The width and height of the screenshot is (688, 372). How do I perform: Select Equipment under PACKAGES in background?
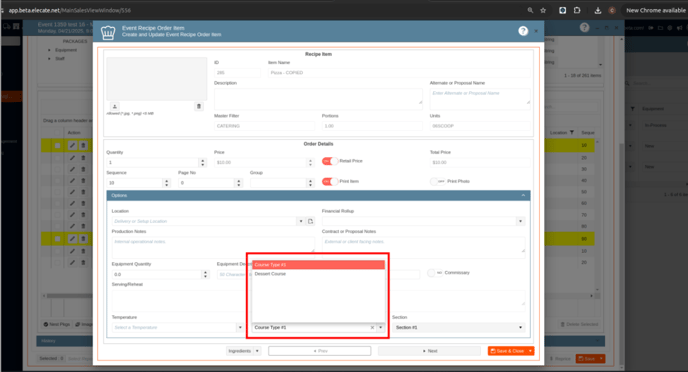(66, 50)
